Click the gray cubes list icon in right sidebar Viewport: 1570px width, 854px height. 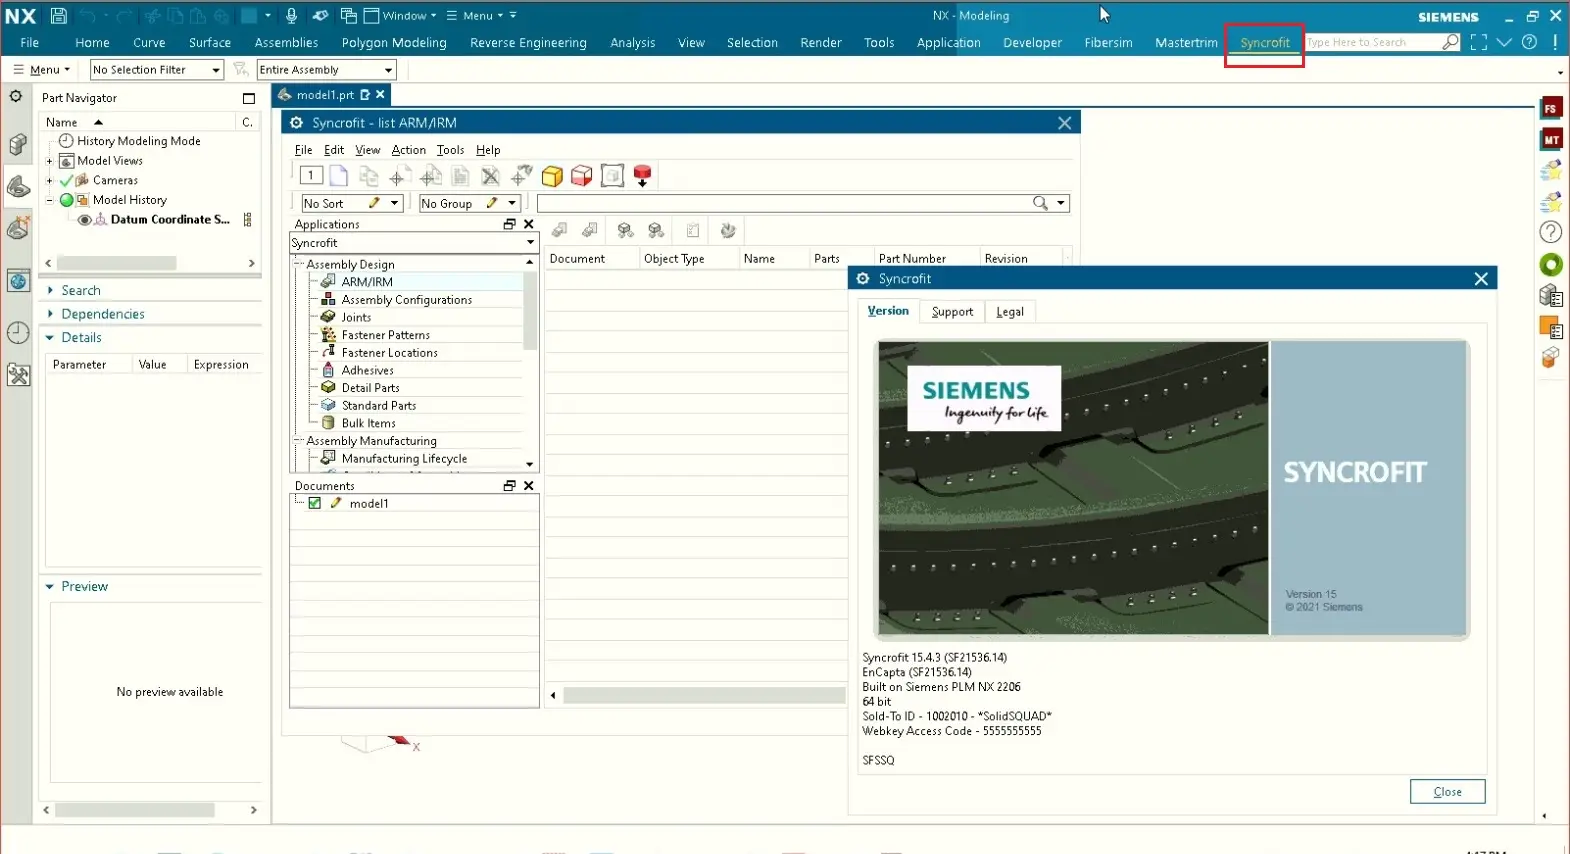click(x=1551, y=296)
